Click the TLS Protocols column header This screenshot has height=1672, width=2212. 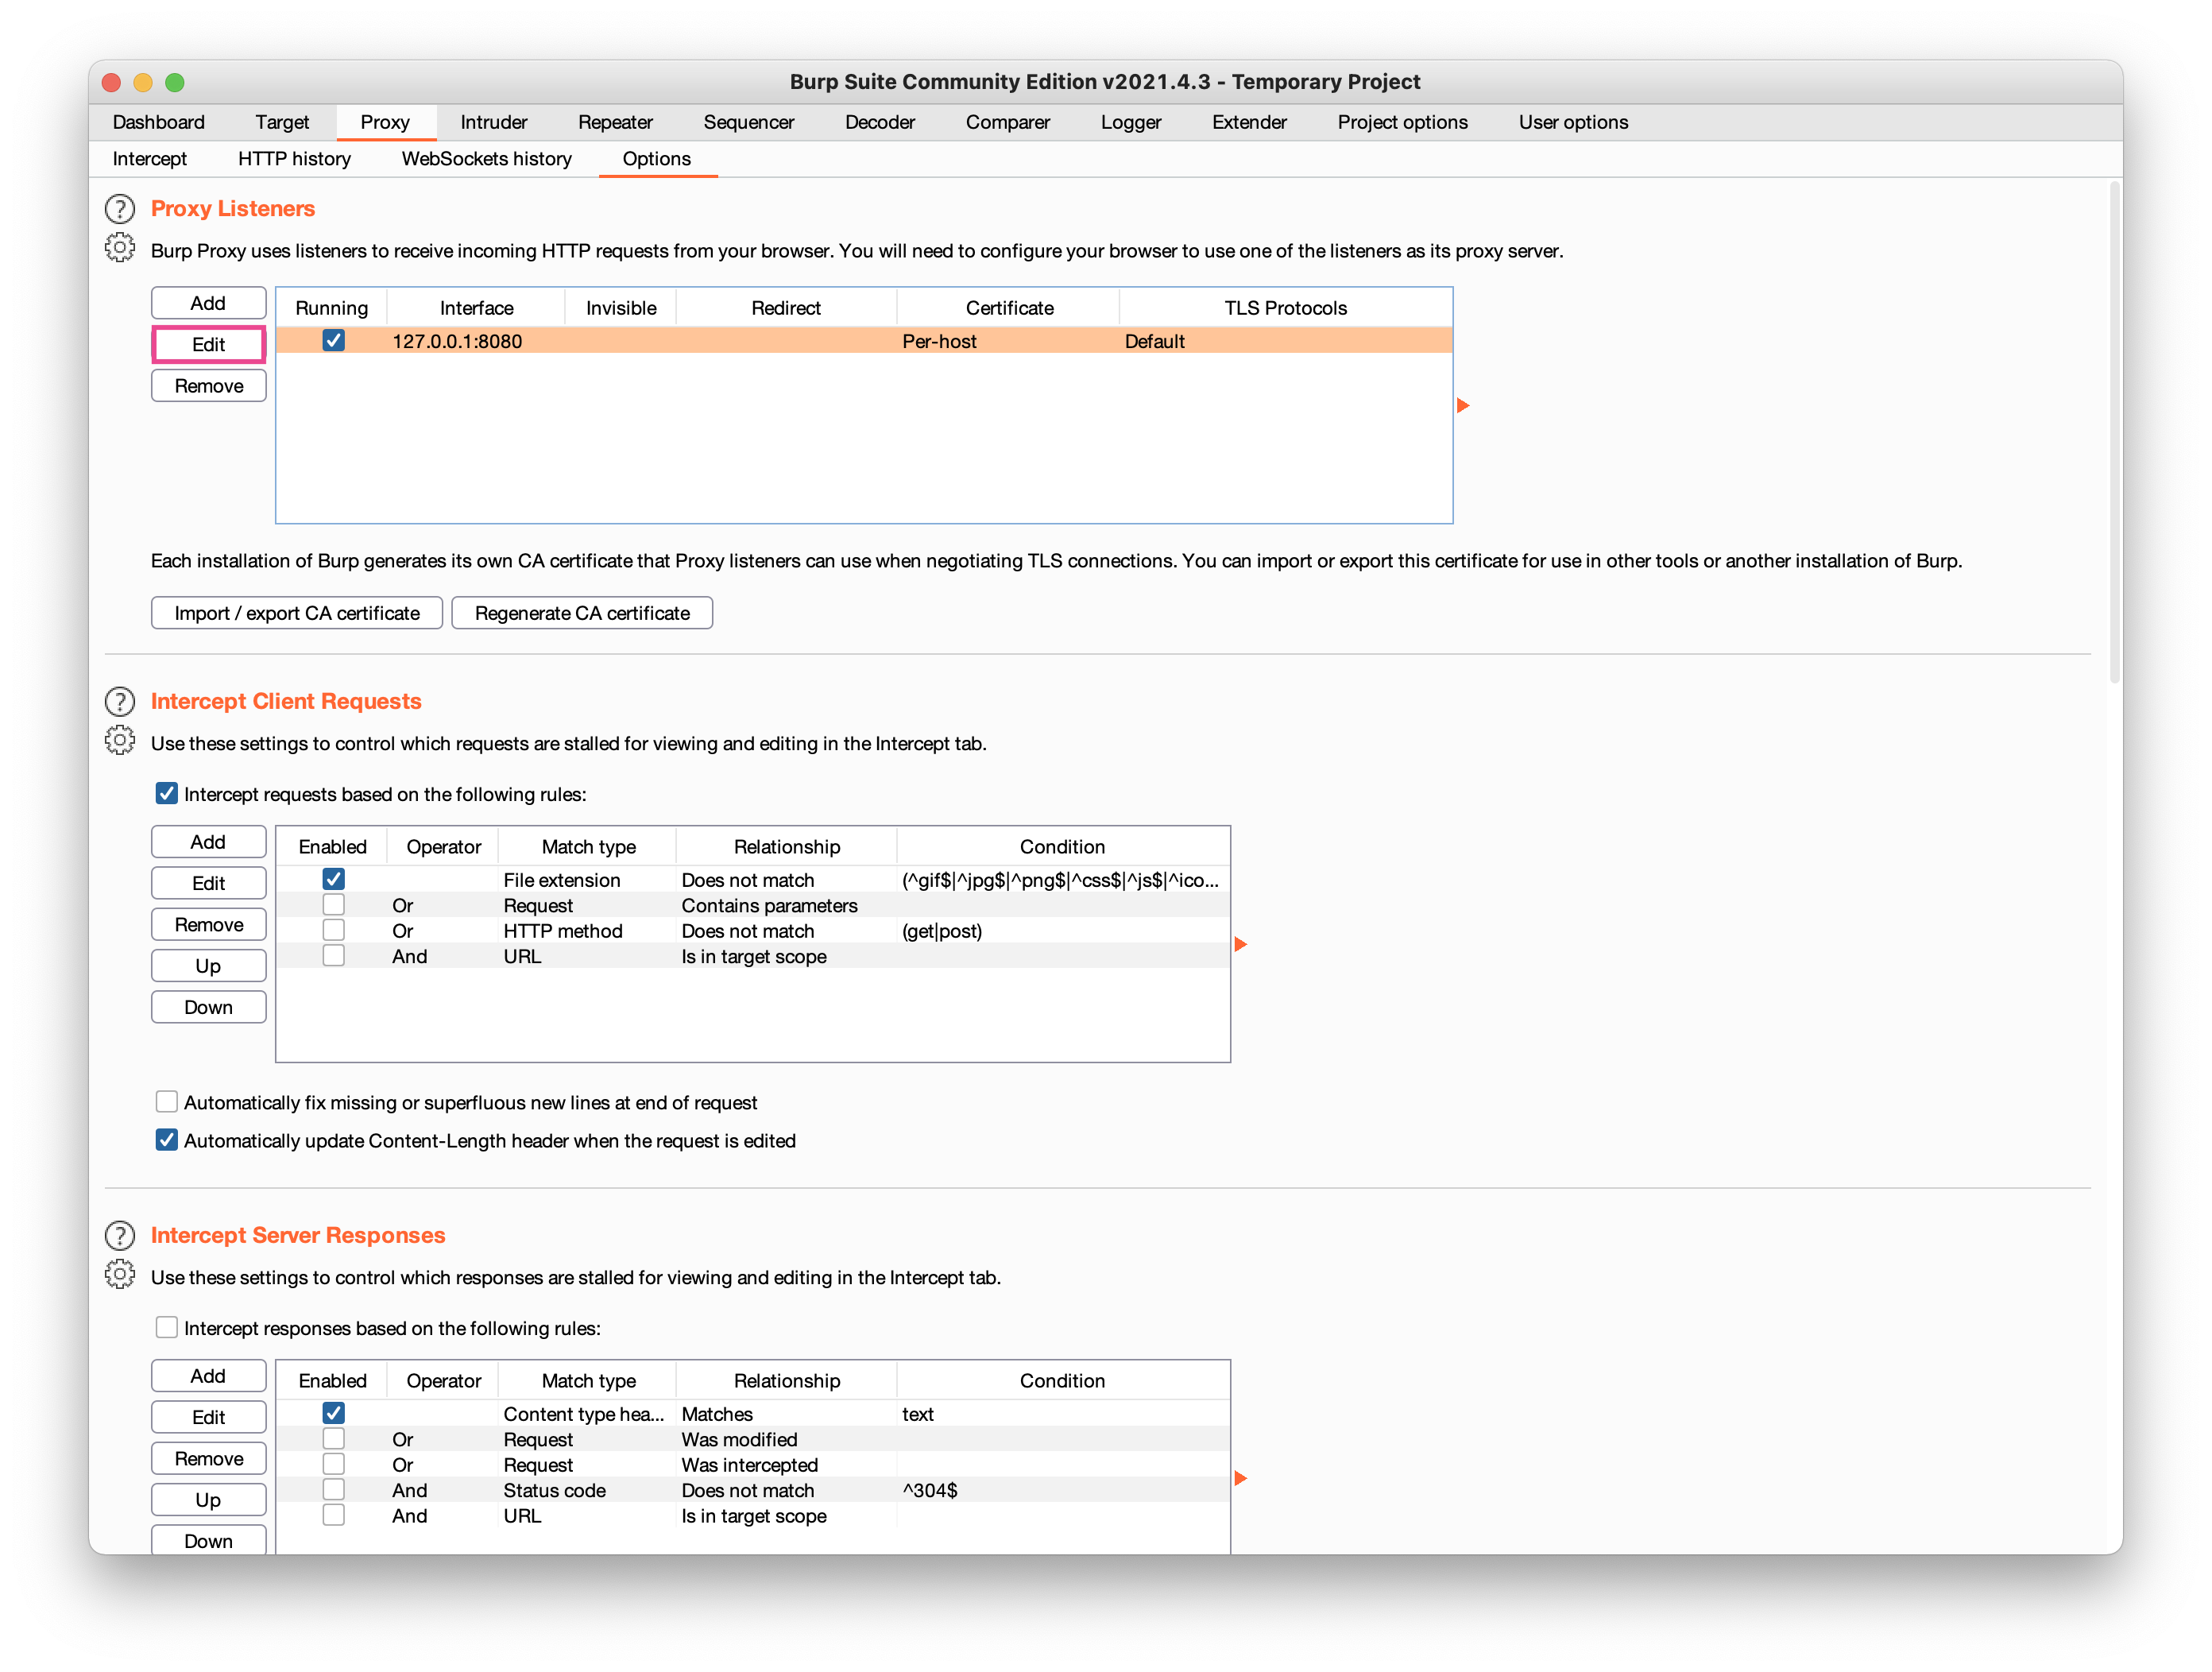(x=1286, y=308)
